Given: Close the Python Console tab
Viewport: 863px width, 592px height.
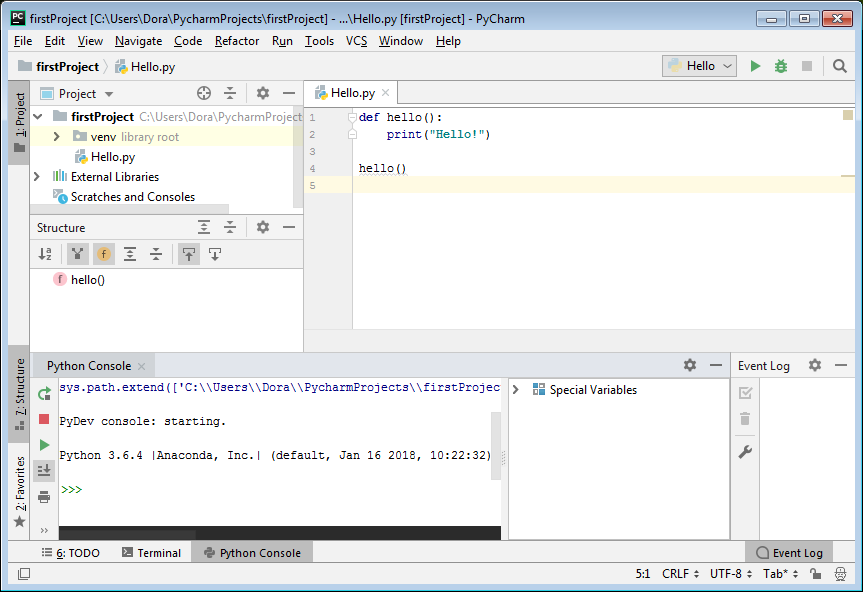Looking at the screenshot, I should coord(141,366).
